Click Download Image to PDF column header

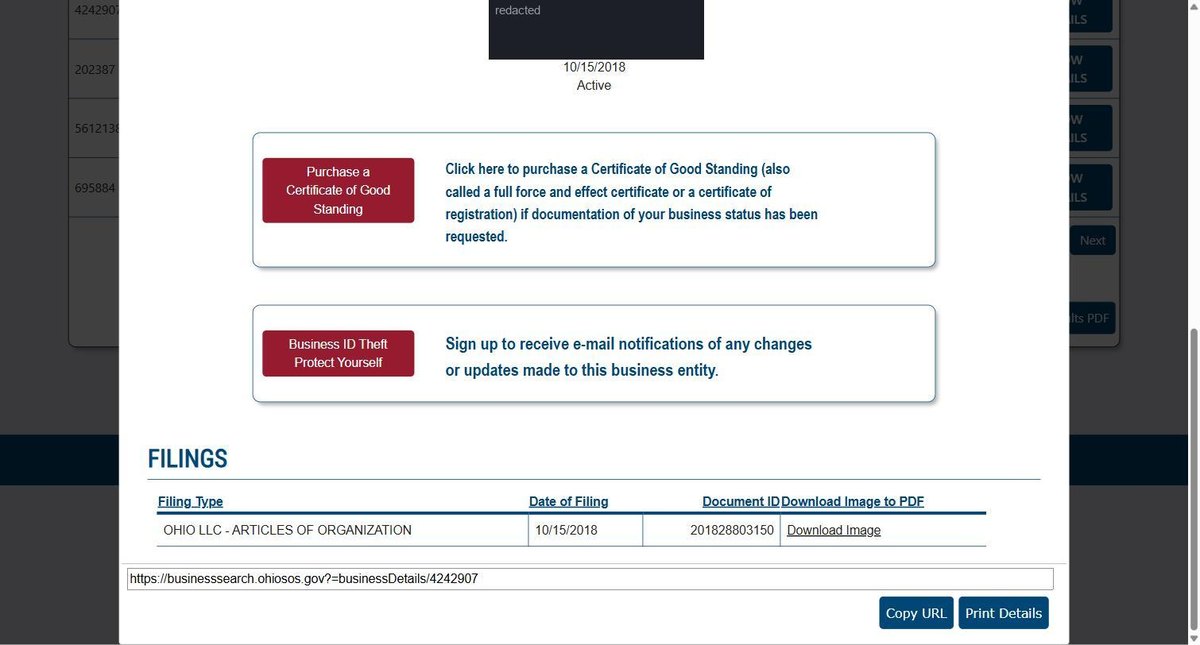[853, 502]
